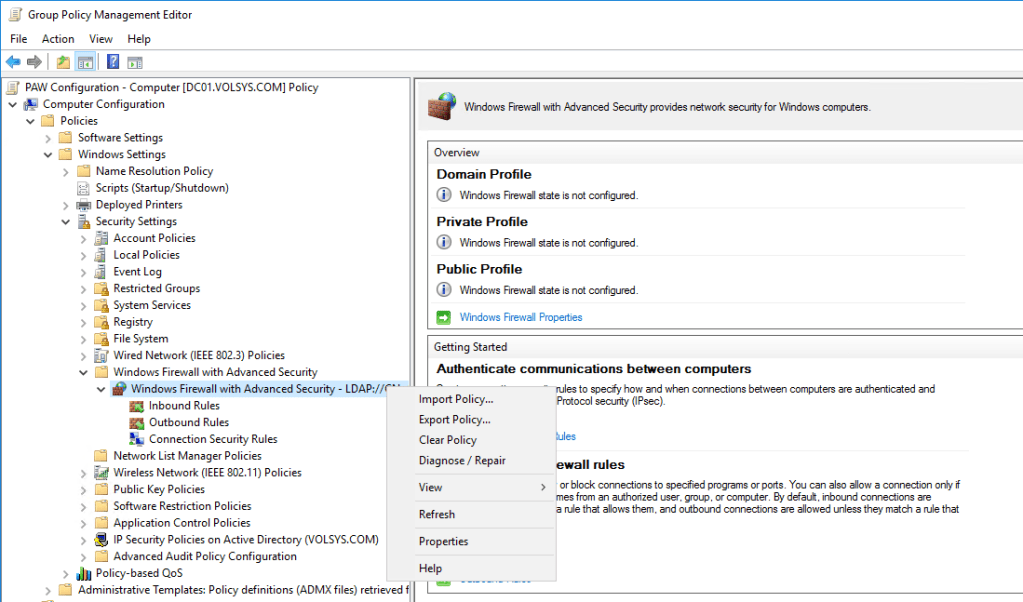
Task: Open the Windows Firewall Properties link
Action: pos(520,318)
